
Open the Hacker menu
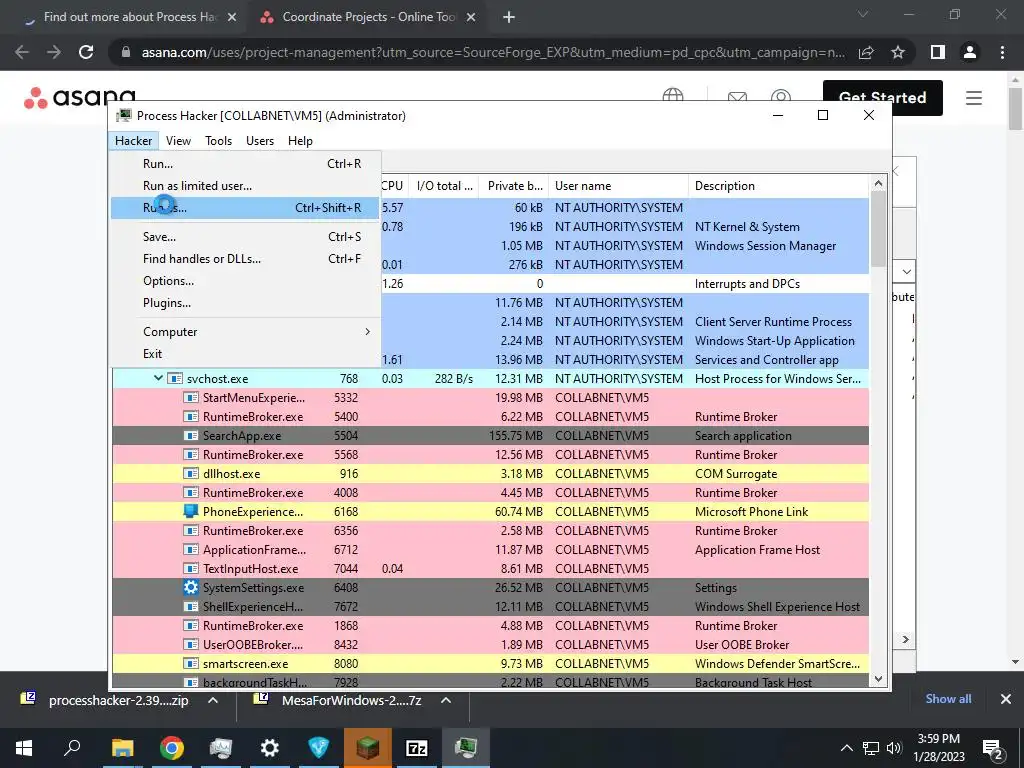(133, 140)
